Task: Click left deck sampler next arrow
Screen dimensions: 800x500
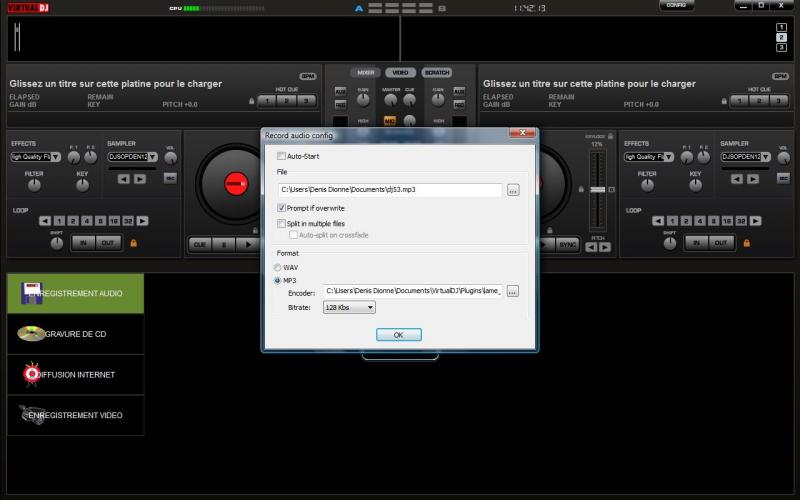Action: click(140, 179)
